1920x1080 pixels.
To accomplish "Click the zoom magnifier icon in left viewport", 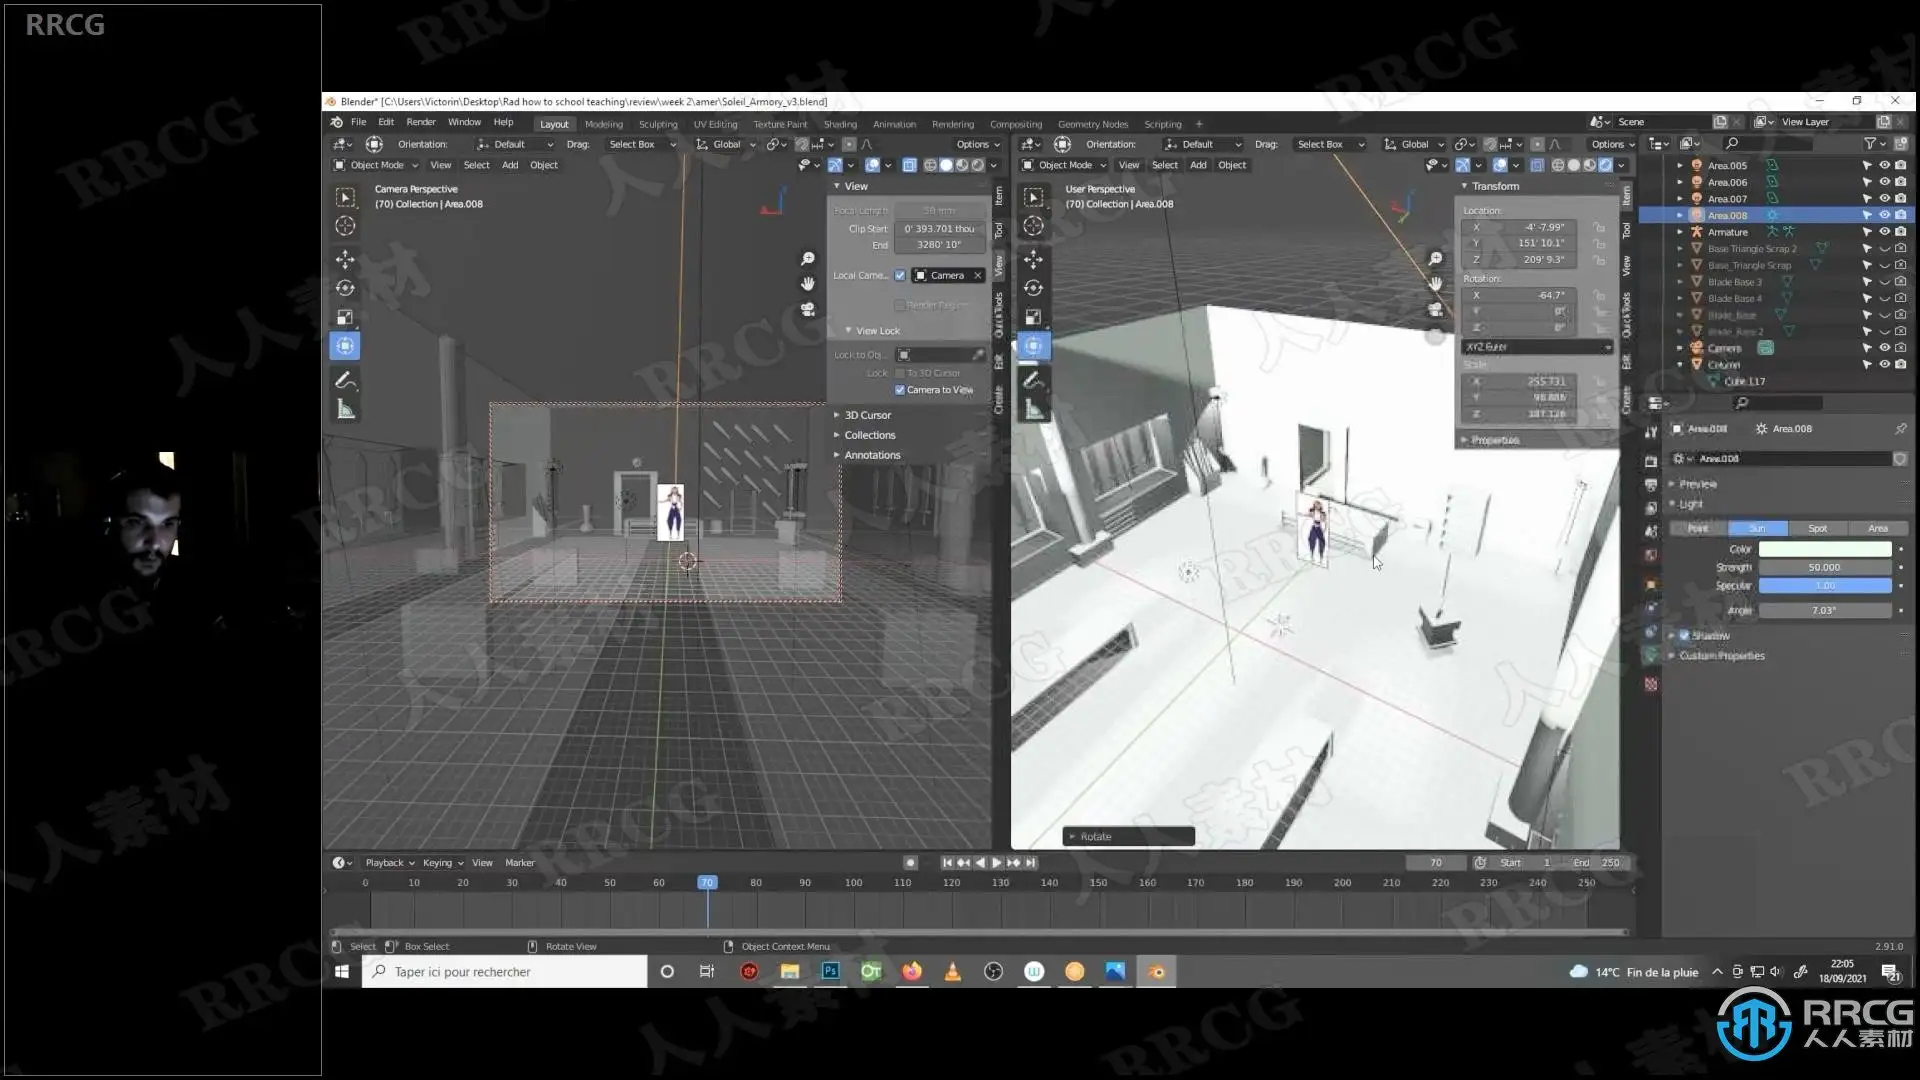I will tap(808, 259).
